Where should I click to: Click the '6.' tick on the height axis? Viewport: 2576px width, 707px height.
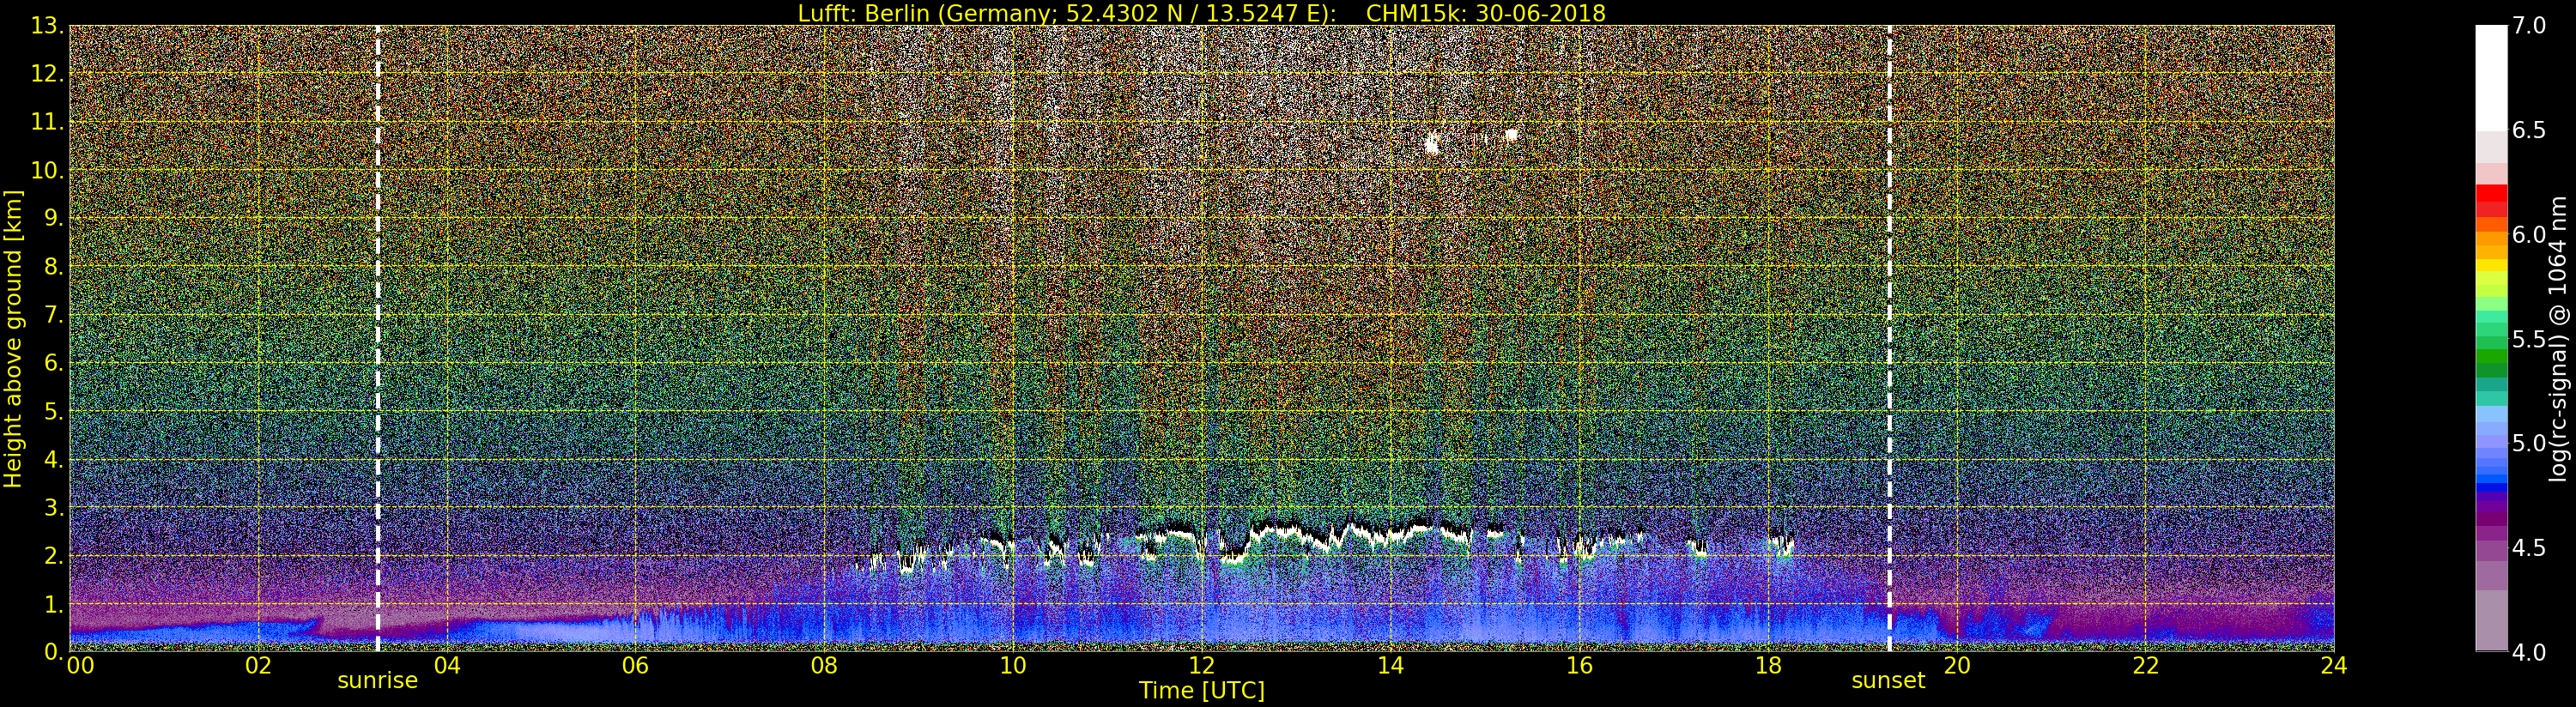54,363
